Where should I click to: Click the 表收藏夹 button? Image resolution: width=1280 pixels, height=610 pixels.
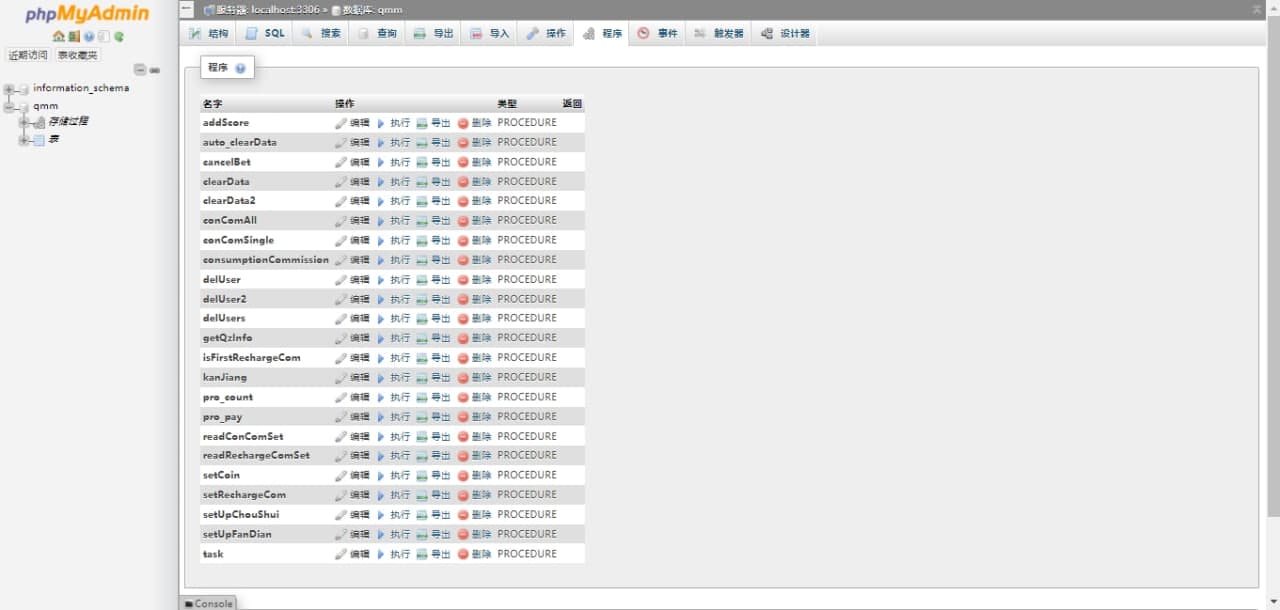pos(77,55)
